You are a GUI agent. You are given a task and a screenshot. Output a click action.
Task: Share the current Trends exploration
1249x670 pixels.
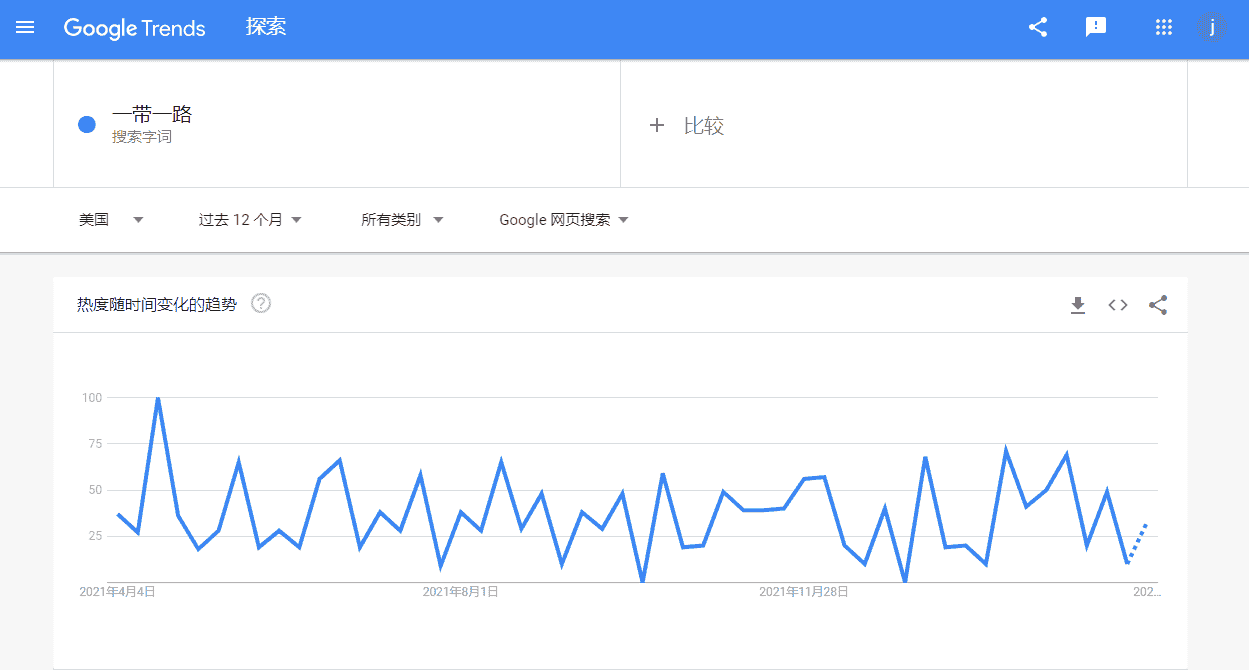tap(1037, 28)
